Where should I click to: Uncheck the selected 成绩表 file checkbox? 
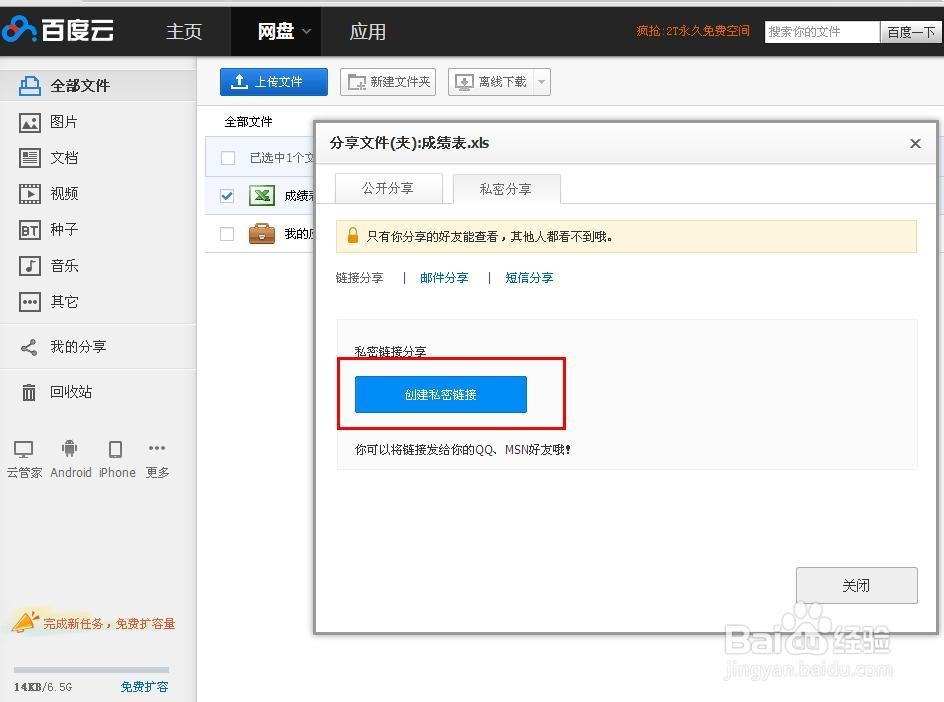pyautogui.click(x=226, y=196)
